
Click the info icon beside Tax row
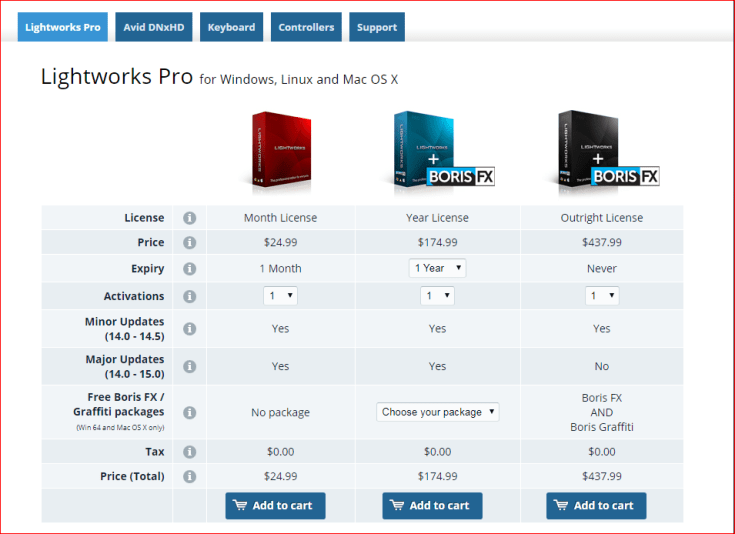(189, 452)
